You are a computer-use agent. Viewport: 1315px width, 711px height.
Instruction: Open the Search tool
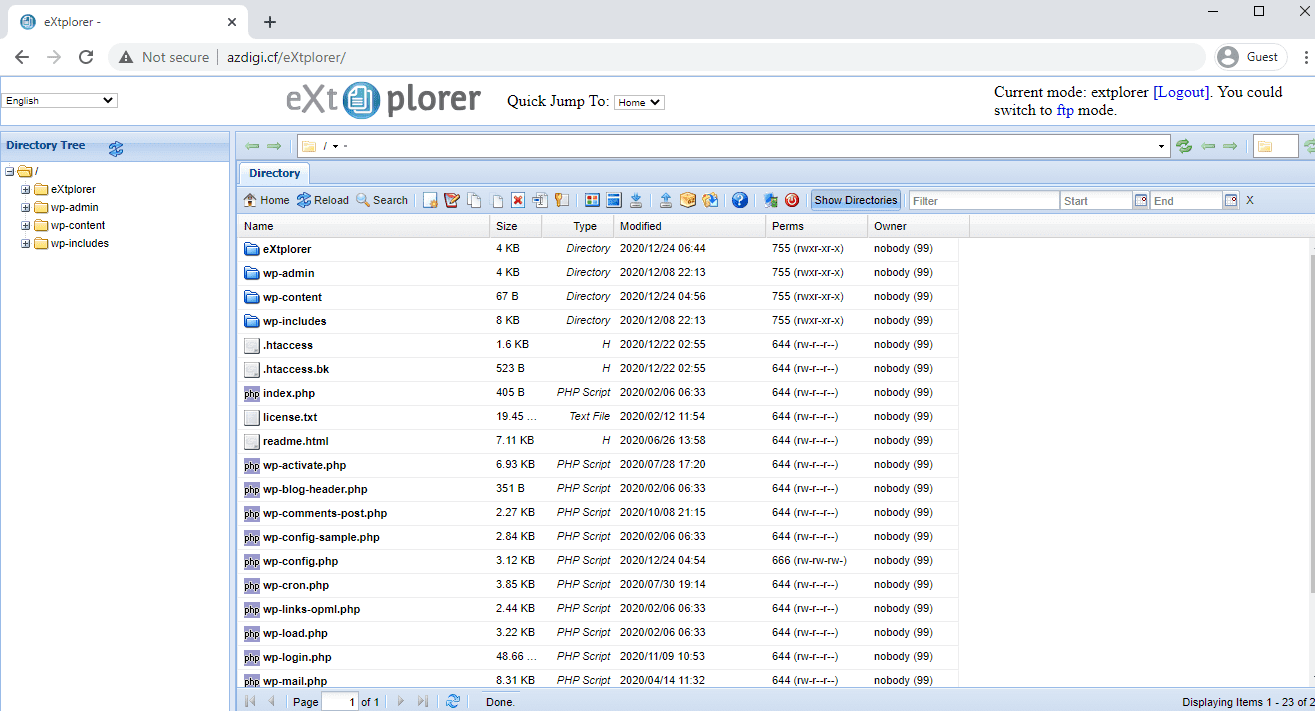coord(381,200)
